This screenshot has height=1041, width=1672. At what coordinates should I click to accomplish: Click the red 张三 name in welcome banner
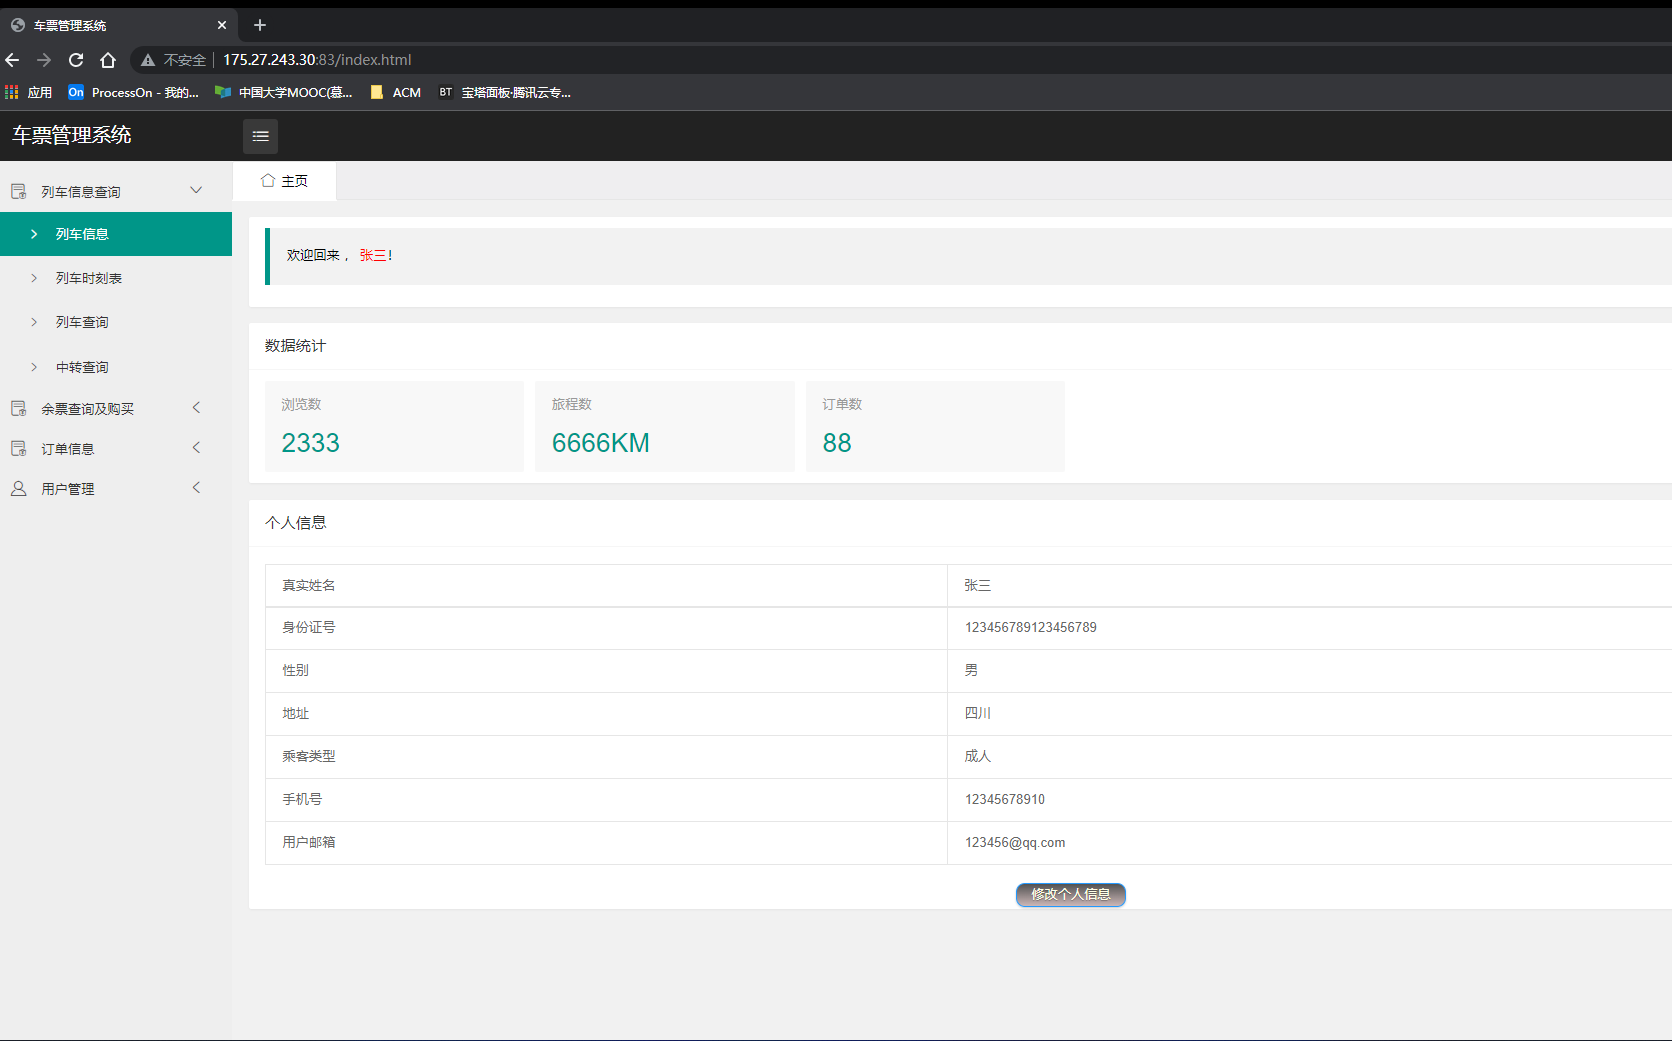(373, 255)
